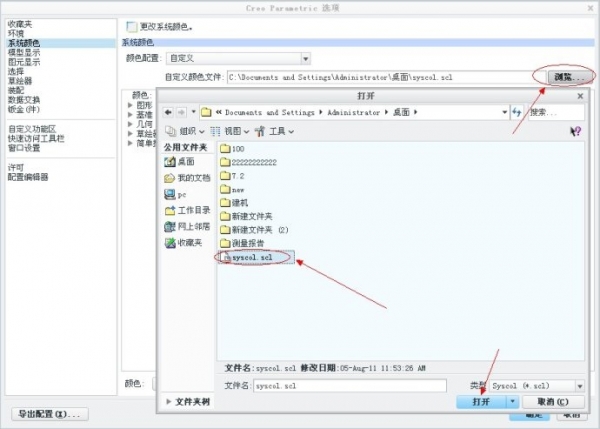Expand the address path dropdown

[x=504, y=112]
